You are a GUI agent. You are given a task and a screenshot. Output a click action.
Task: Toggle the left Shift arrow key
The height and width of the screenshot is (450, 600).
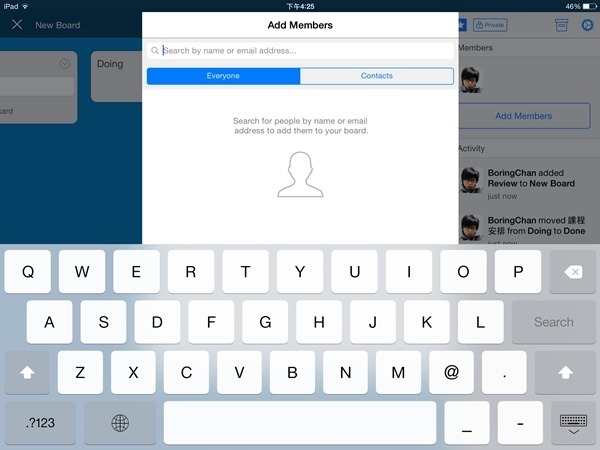click(27, 372)
